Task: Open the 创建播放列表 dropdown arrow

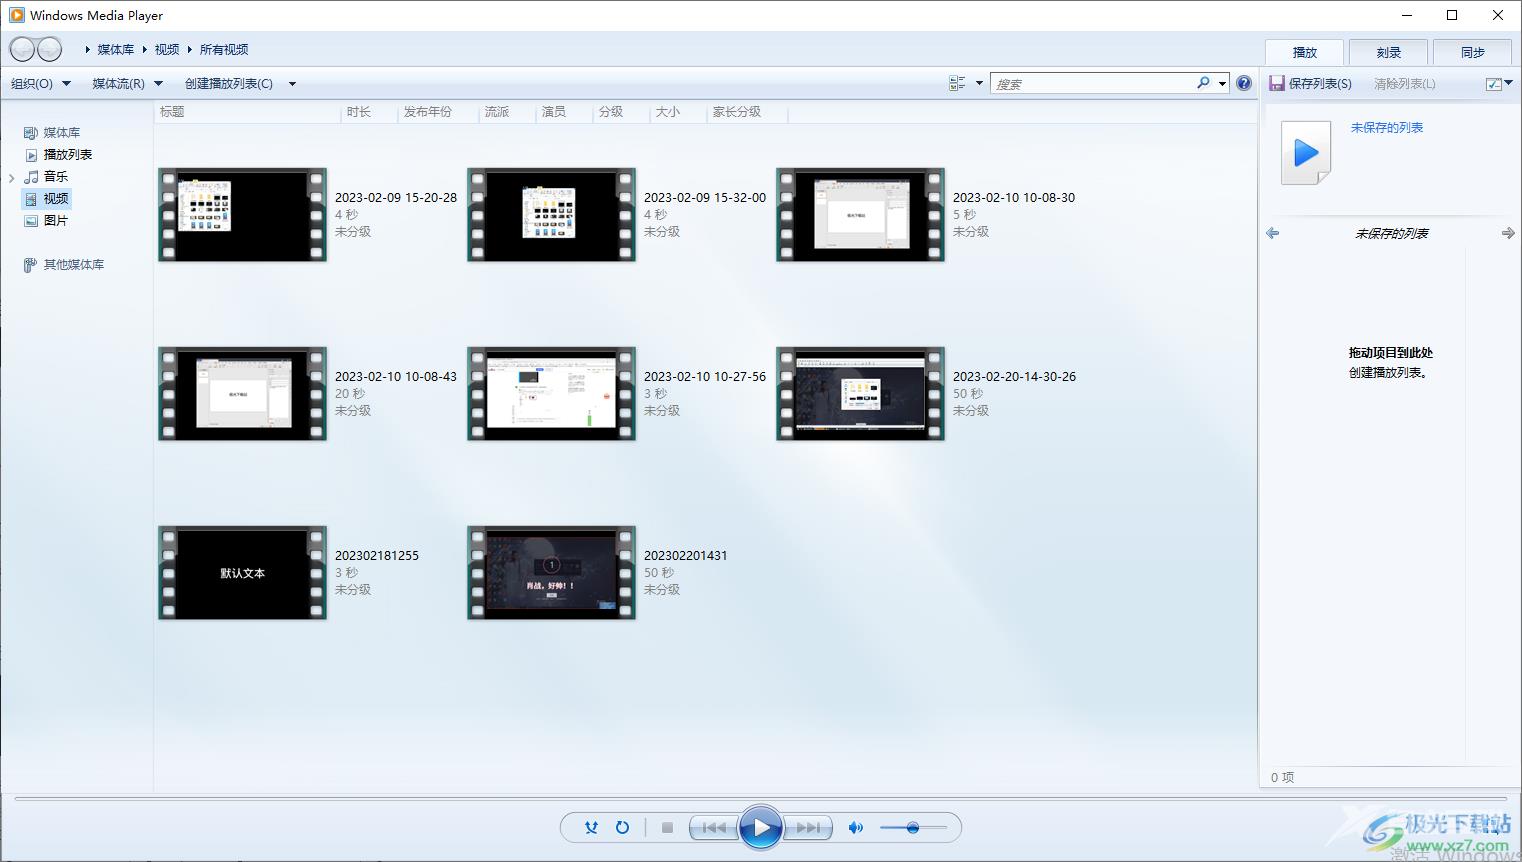Action: (x=292, y=84)
